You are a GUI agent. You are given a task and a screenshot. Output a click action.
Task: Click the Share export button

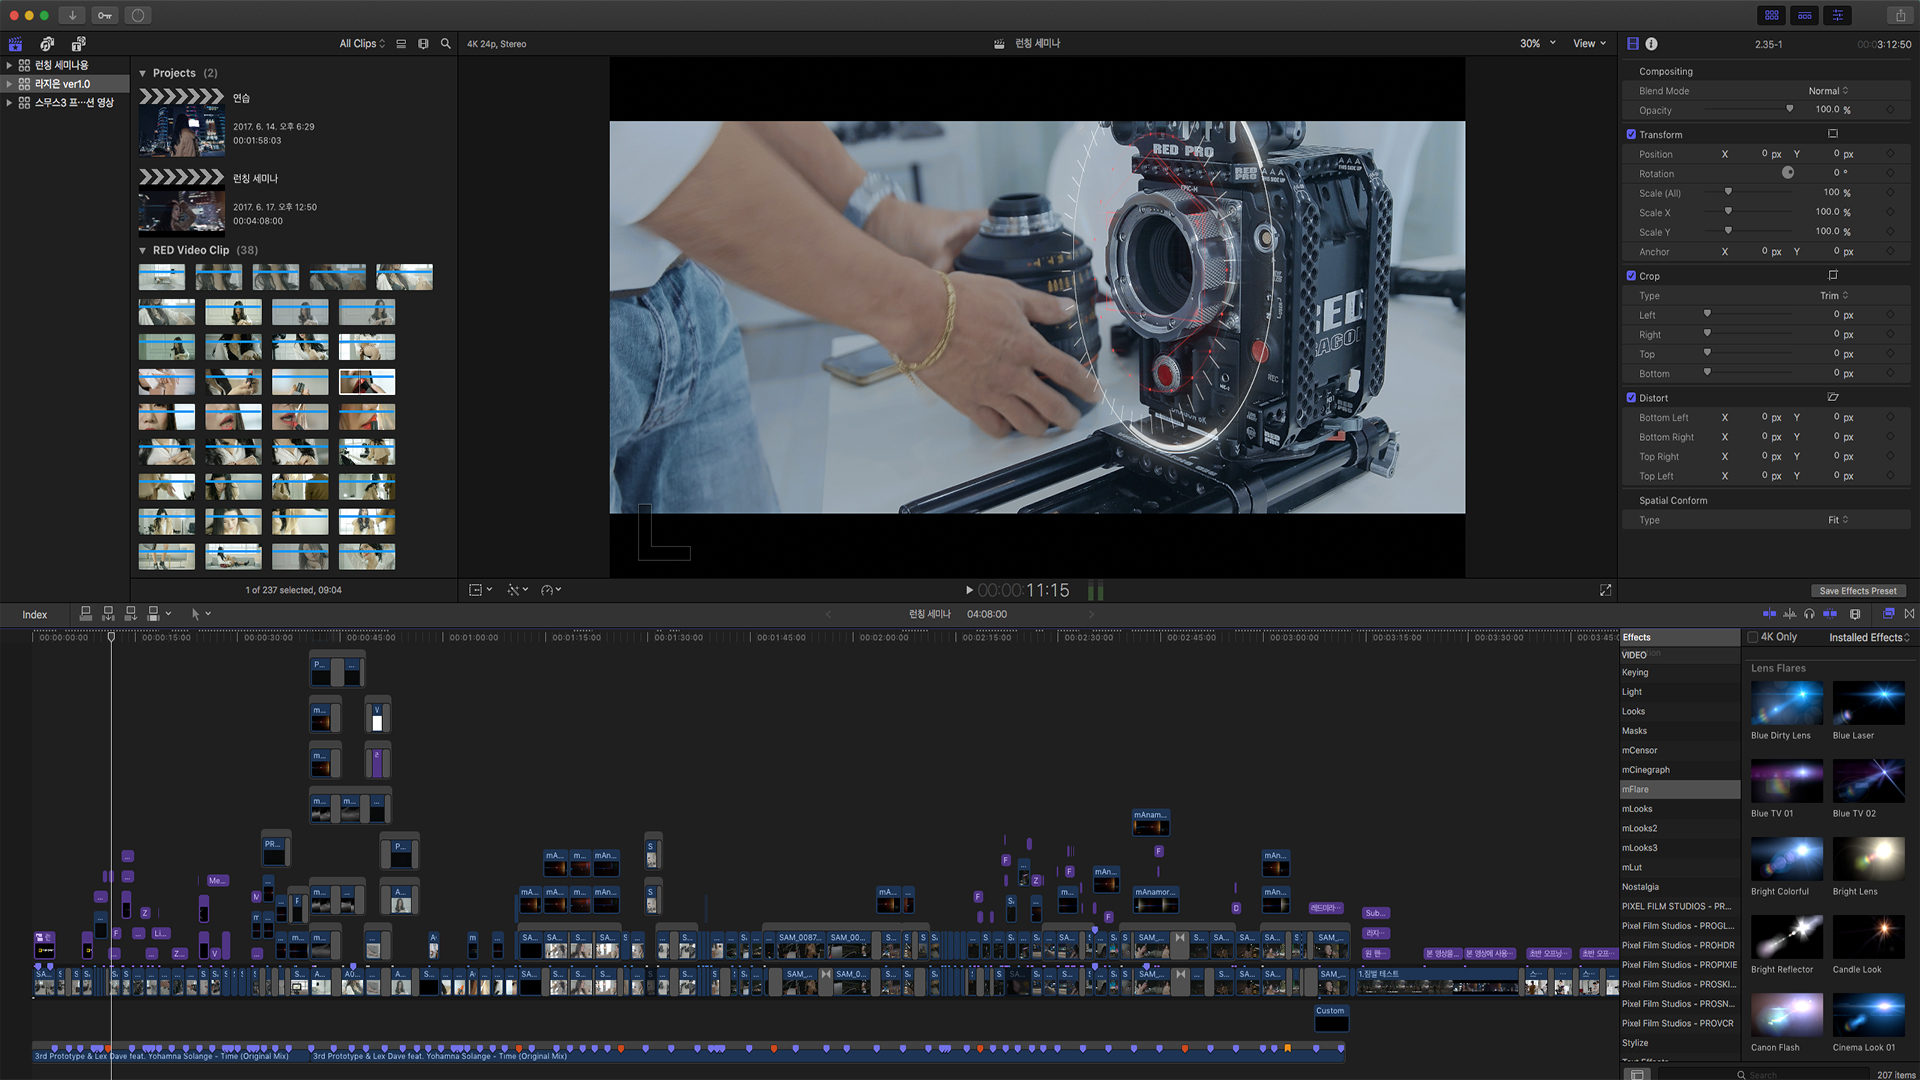tap(1900, 15)
